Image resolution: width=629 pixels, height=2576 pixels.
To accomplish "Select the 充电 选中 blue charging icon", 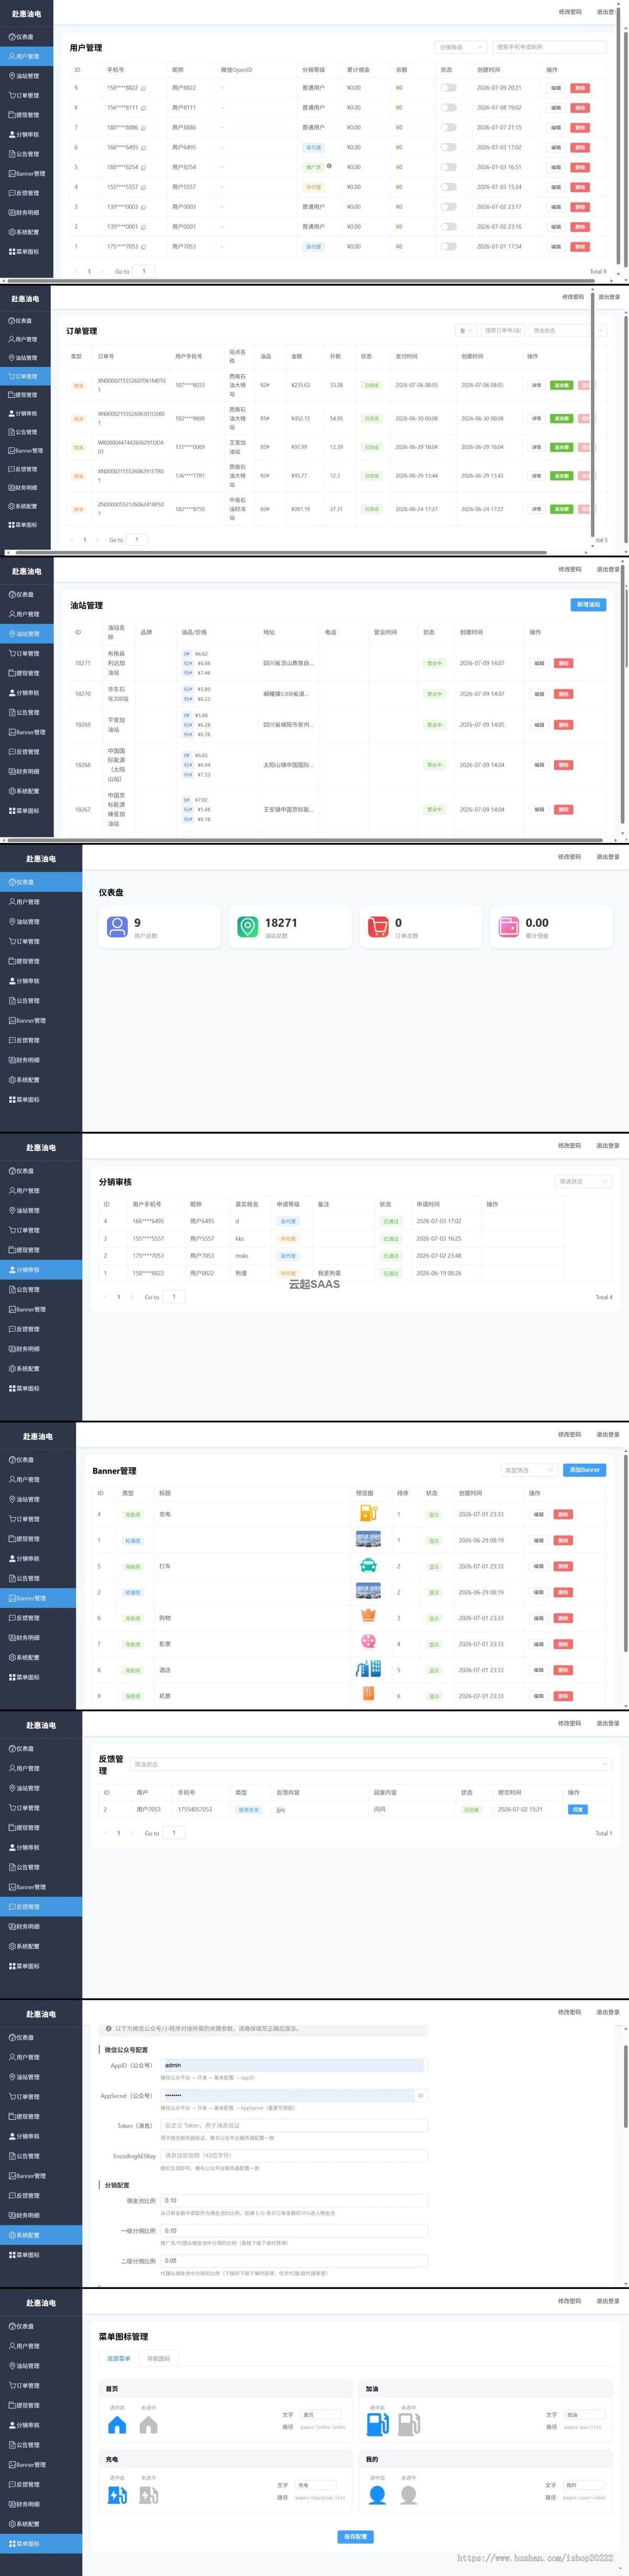I will point(117,2494).
